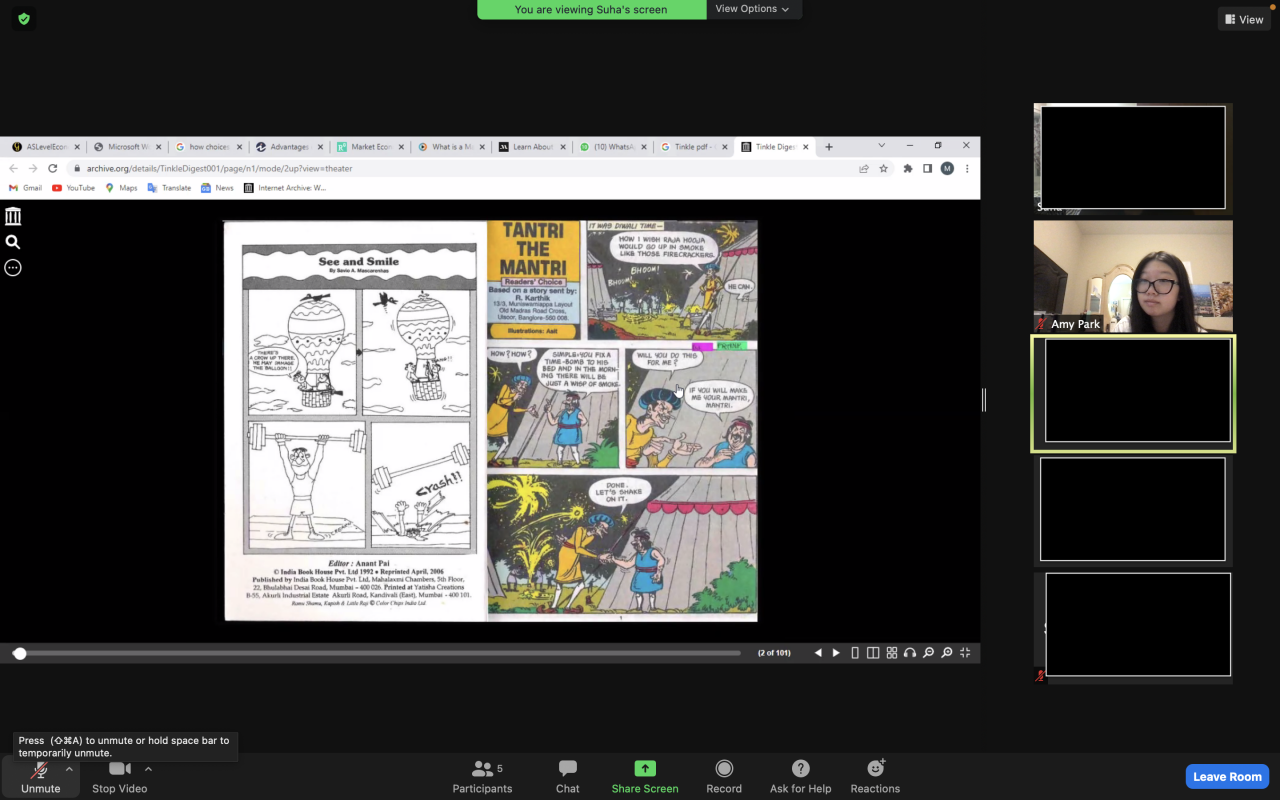The image size is (1280, 800).
Task: Switch to two-page view
Action: 873,653
